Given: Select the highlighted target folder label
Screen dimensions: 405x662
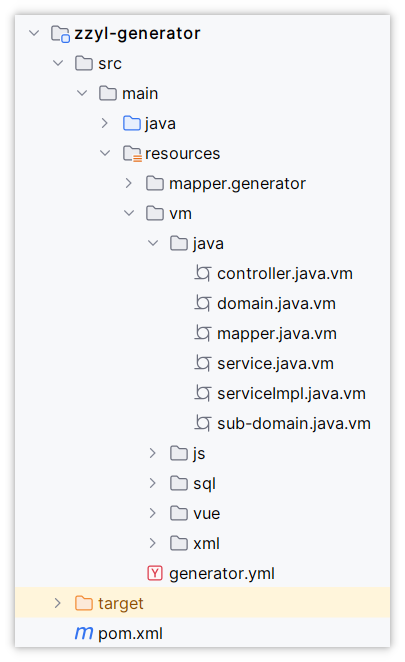Looking at the screenshot, I should point(121,604).
